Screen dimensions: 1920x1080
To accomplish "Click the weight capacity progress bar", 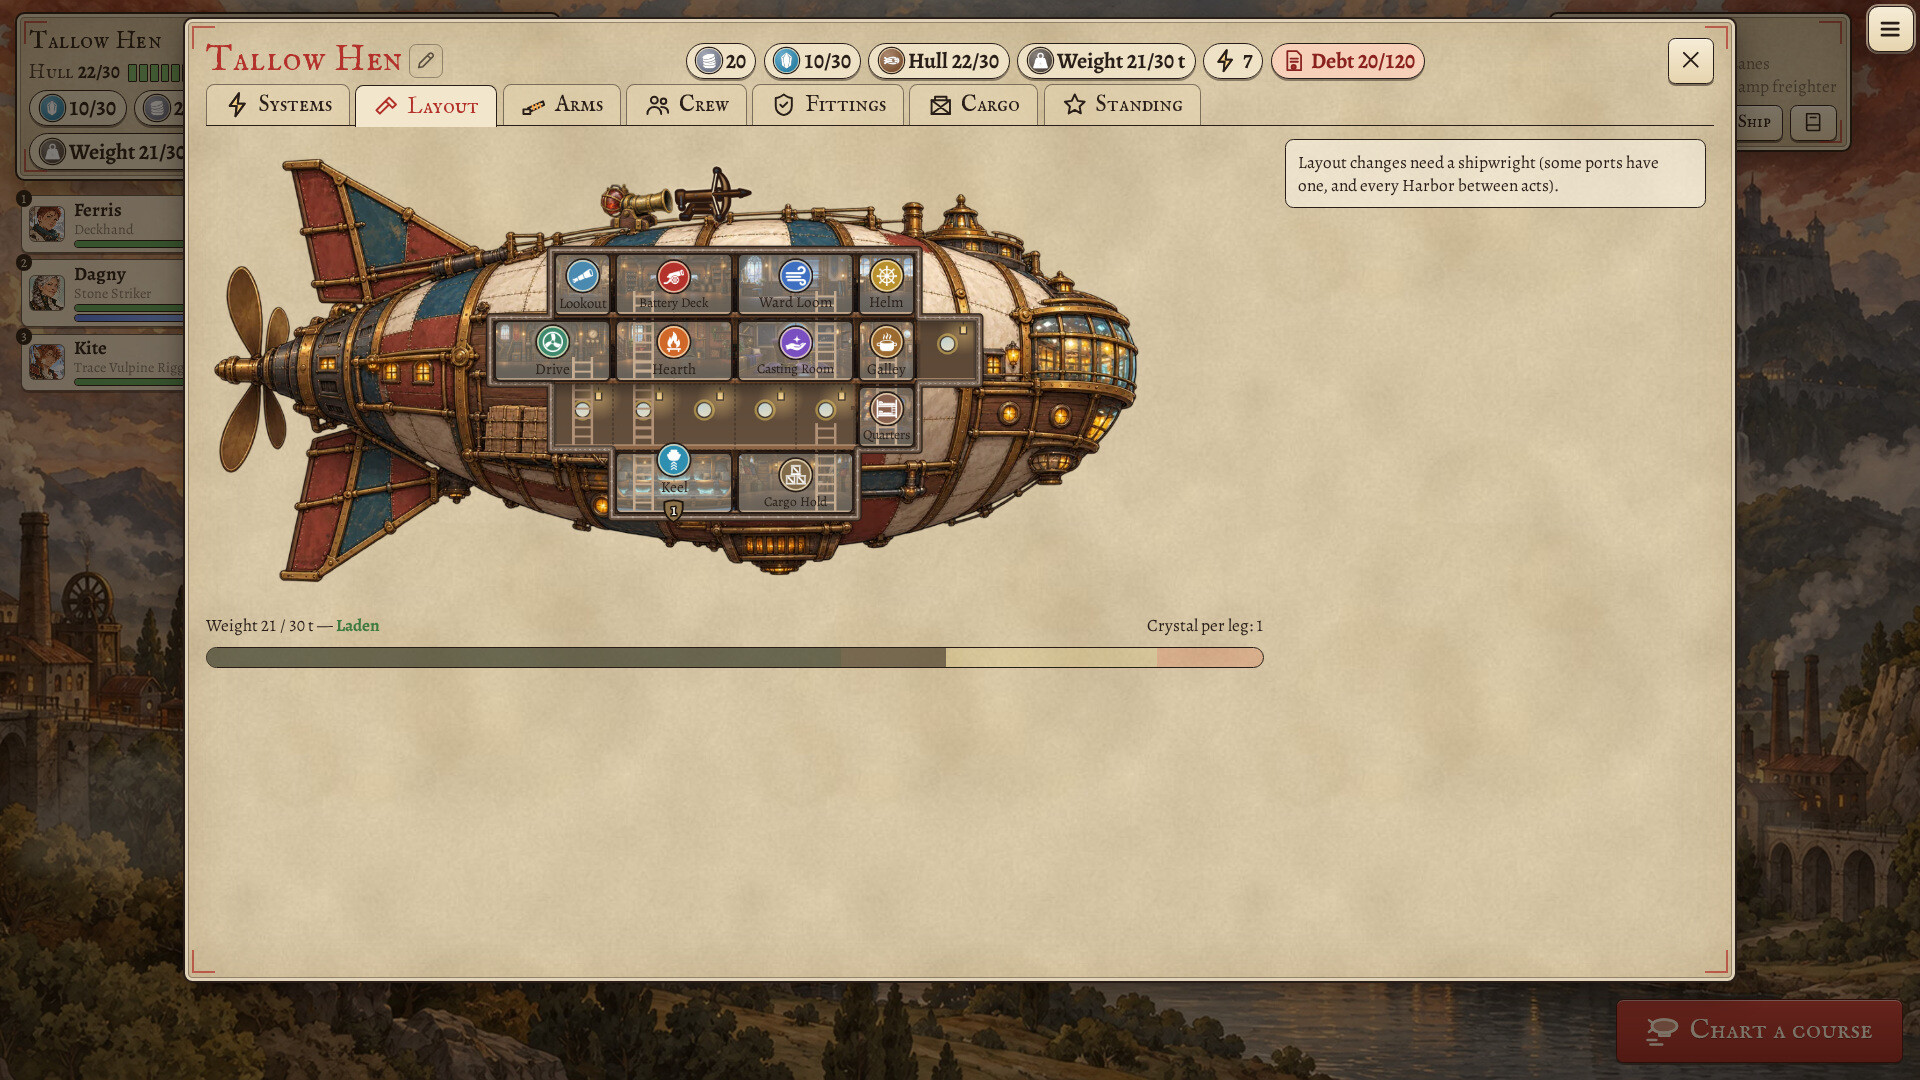I will (735, 657).
